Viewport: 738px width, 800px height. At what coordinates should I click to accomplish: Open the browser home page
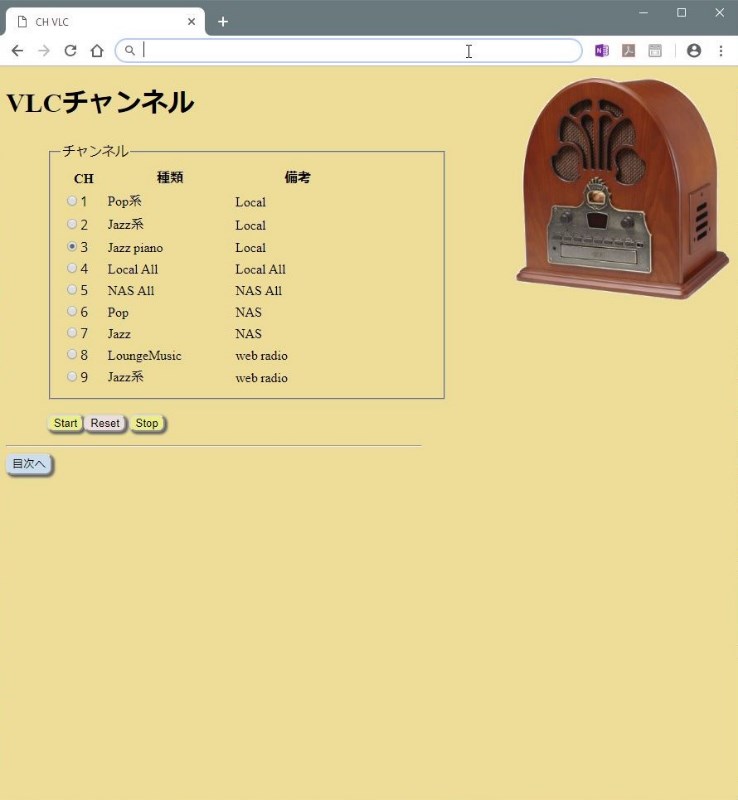pyautogui.click(x=97, y=51)
